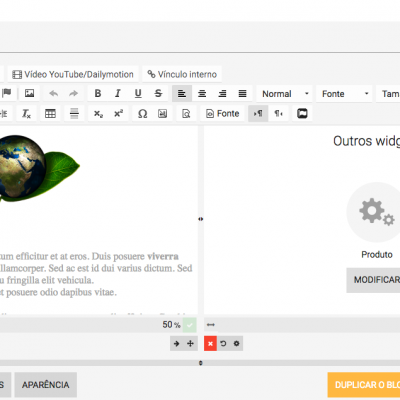Toggle strikethrough formatting
The image size is (400, 400).
[158, 93]
